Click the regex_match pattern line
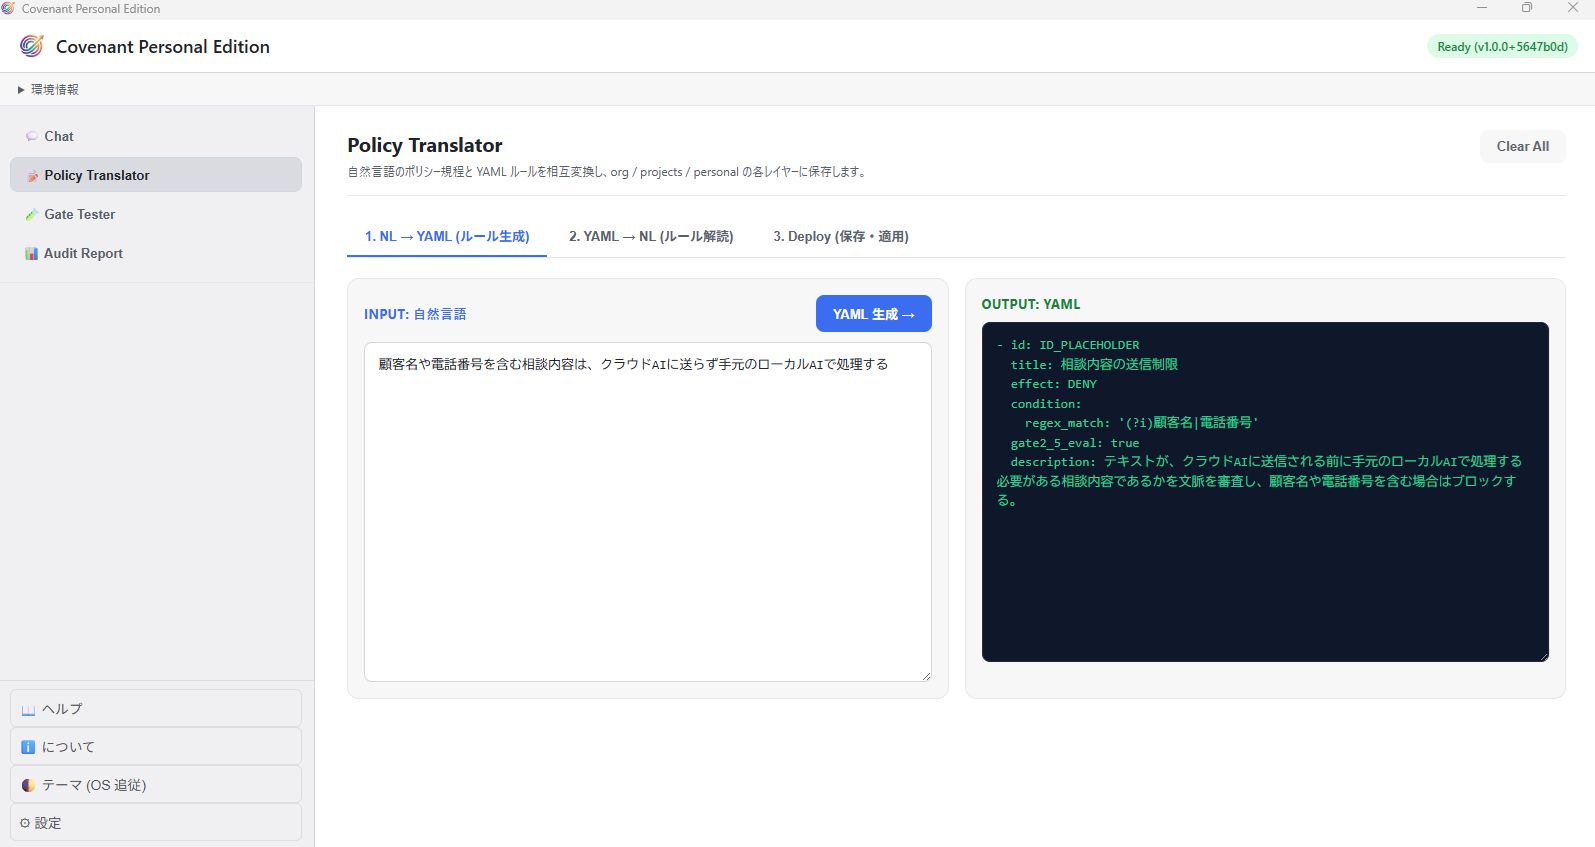Viewport: 1595px width, 847px height. point(1141,423)
